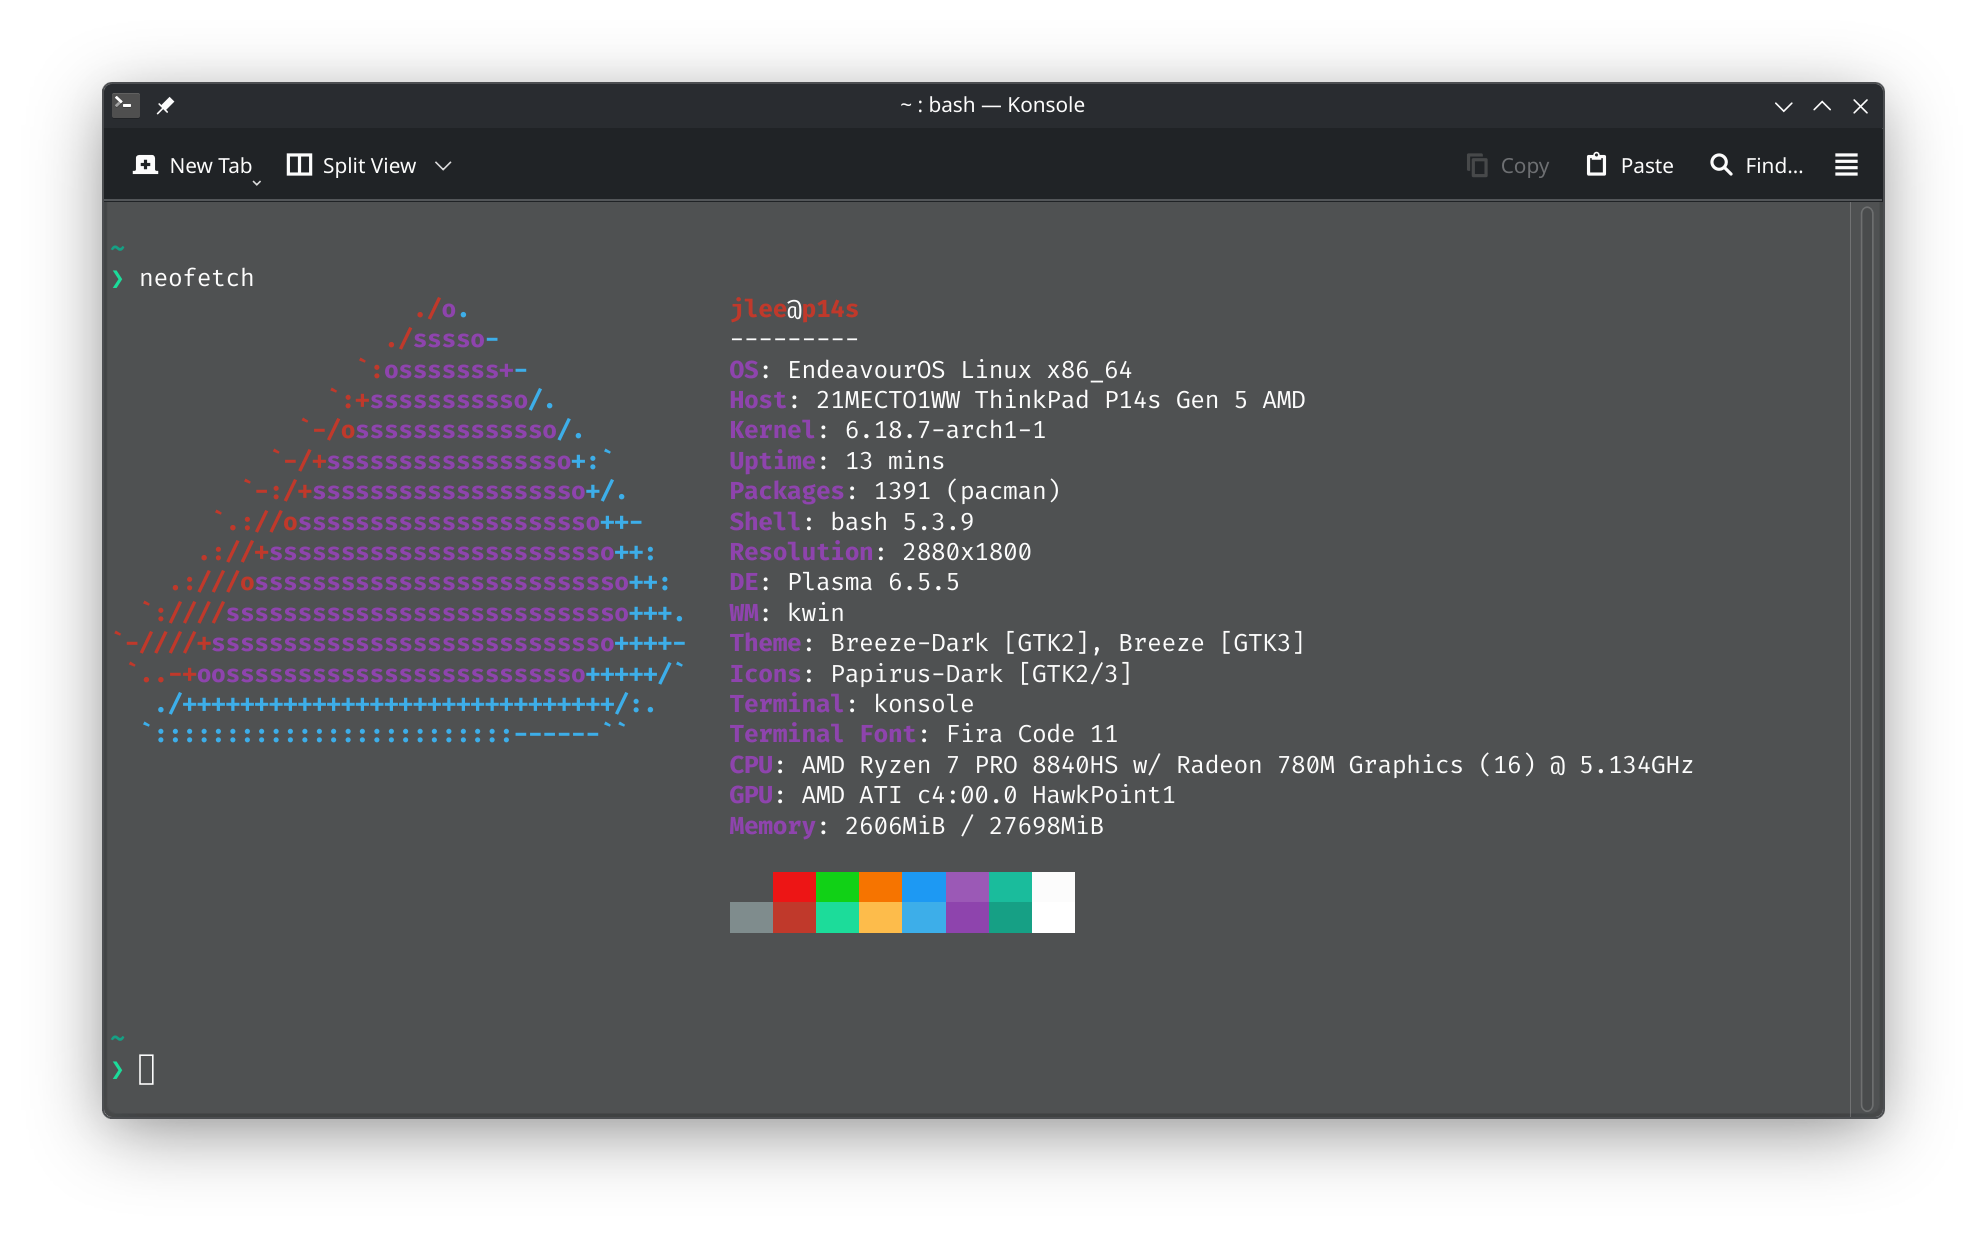Minimize the Konsole window
This screenshot has height=1241, width=1987.
(x=1783, y=106)
